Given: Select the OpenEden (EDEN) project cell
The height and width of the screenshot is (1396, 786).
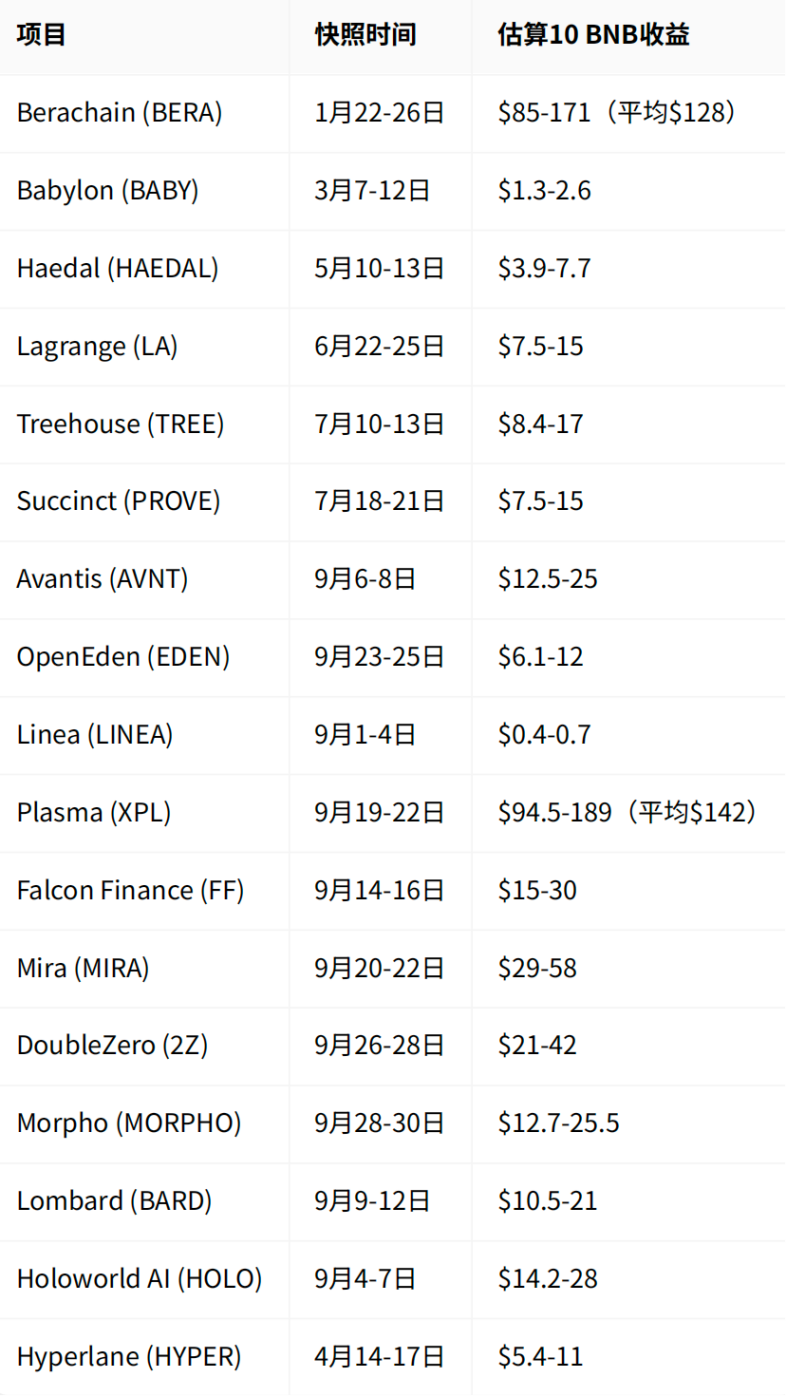Looking at the screenshot, I should coord(124,657).
